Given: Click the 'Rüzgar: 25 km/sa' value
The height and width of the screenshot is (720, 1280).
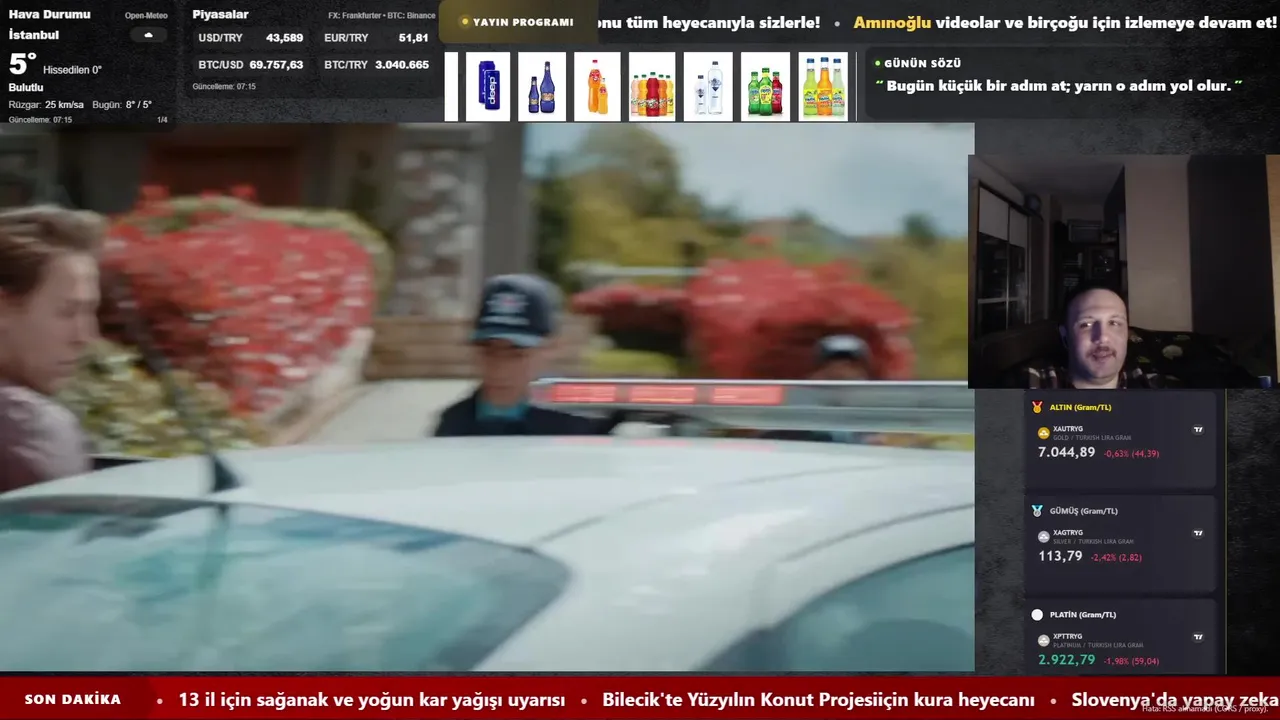Looking at the screenshot, I should pos(46,105).
